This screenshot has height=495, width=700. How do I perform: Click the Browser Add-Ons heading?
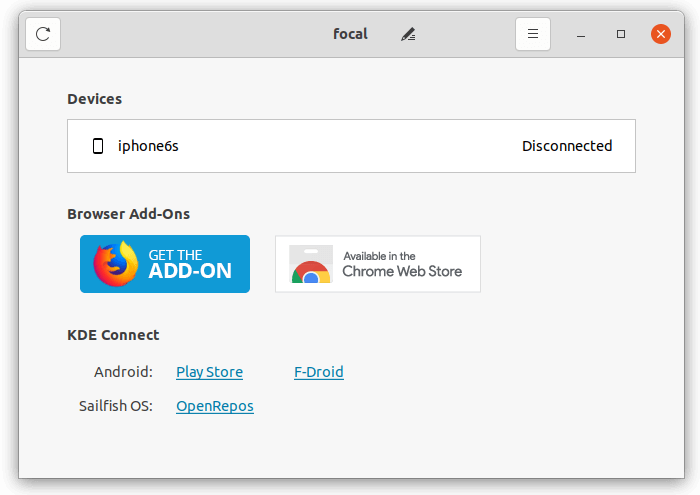tap(129, 214)
